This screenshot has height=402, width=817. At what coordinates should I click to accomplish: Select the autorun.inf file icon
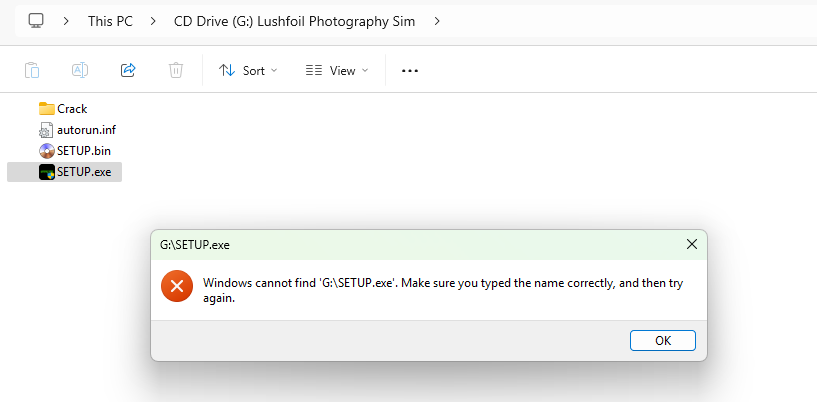(46, 130)
